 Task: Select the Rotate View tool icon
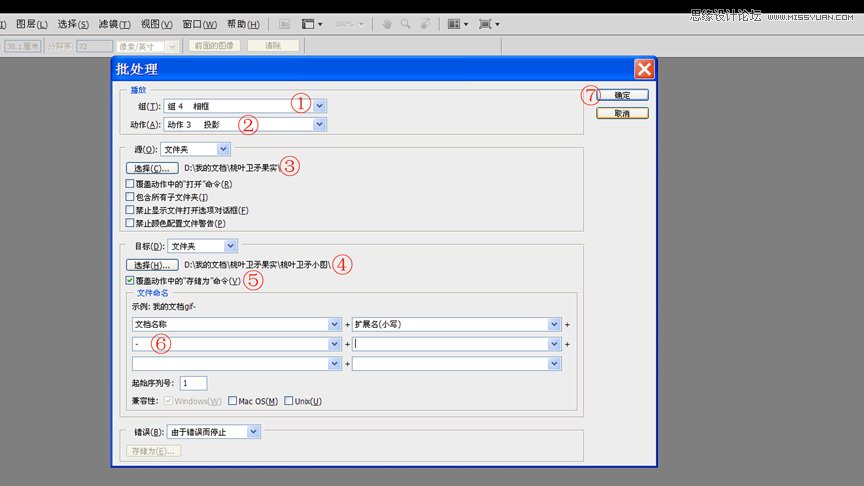425,24
